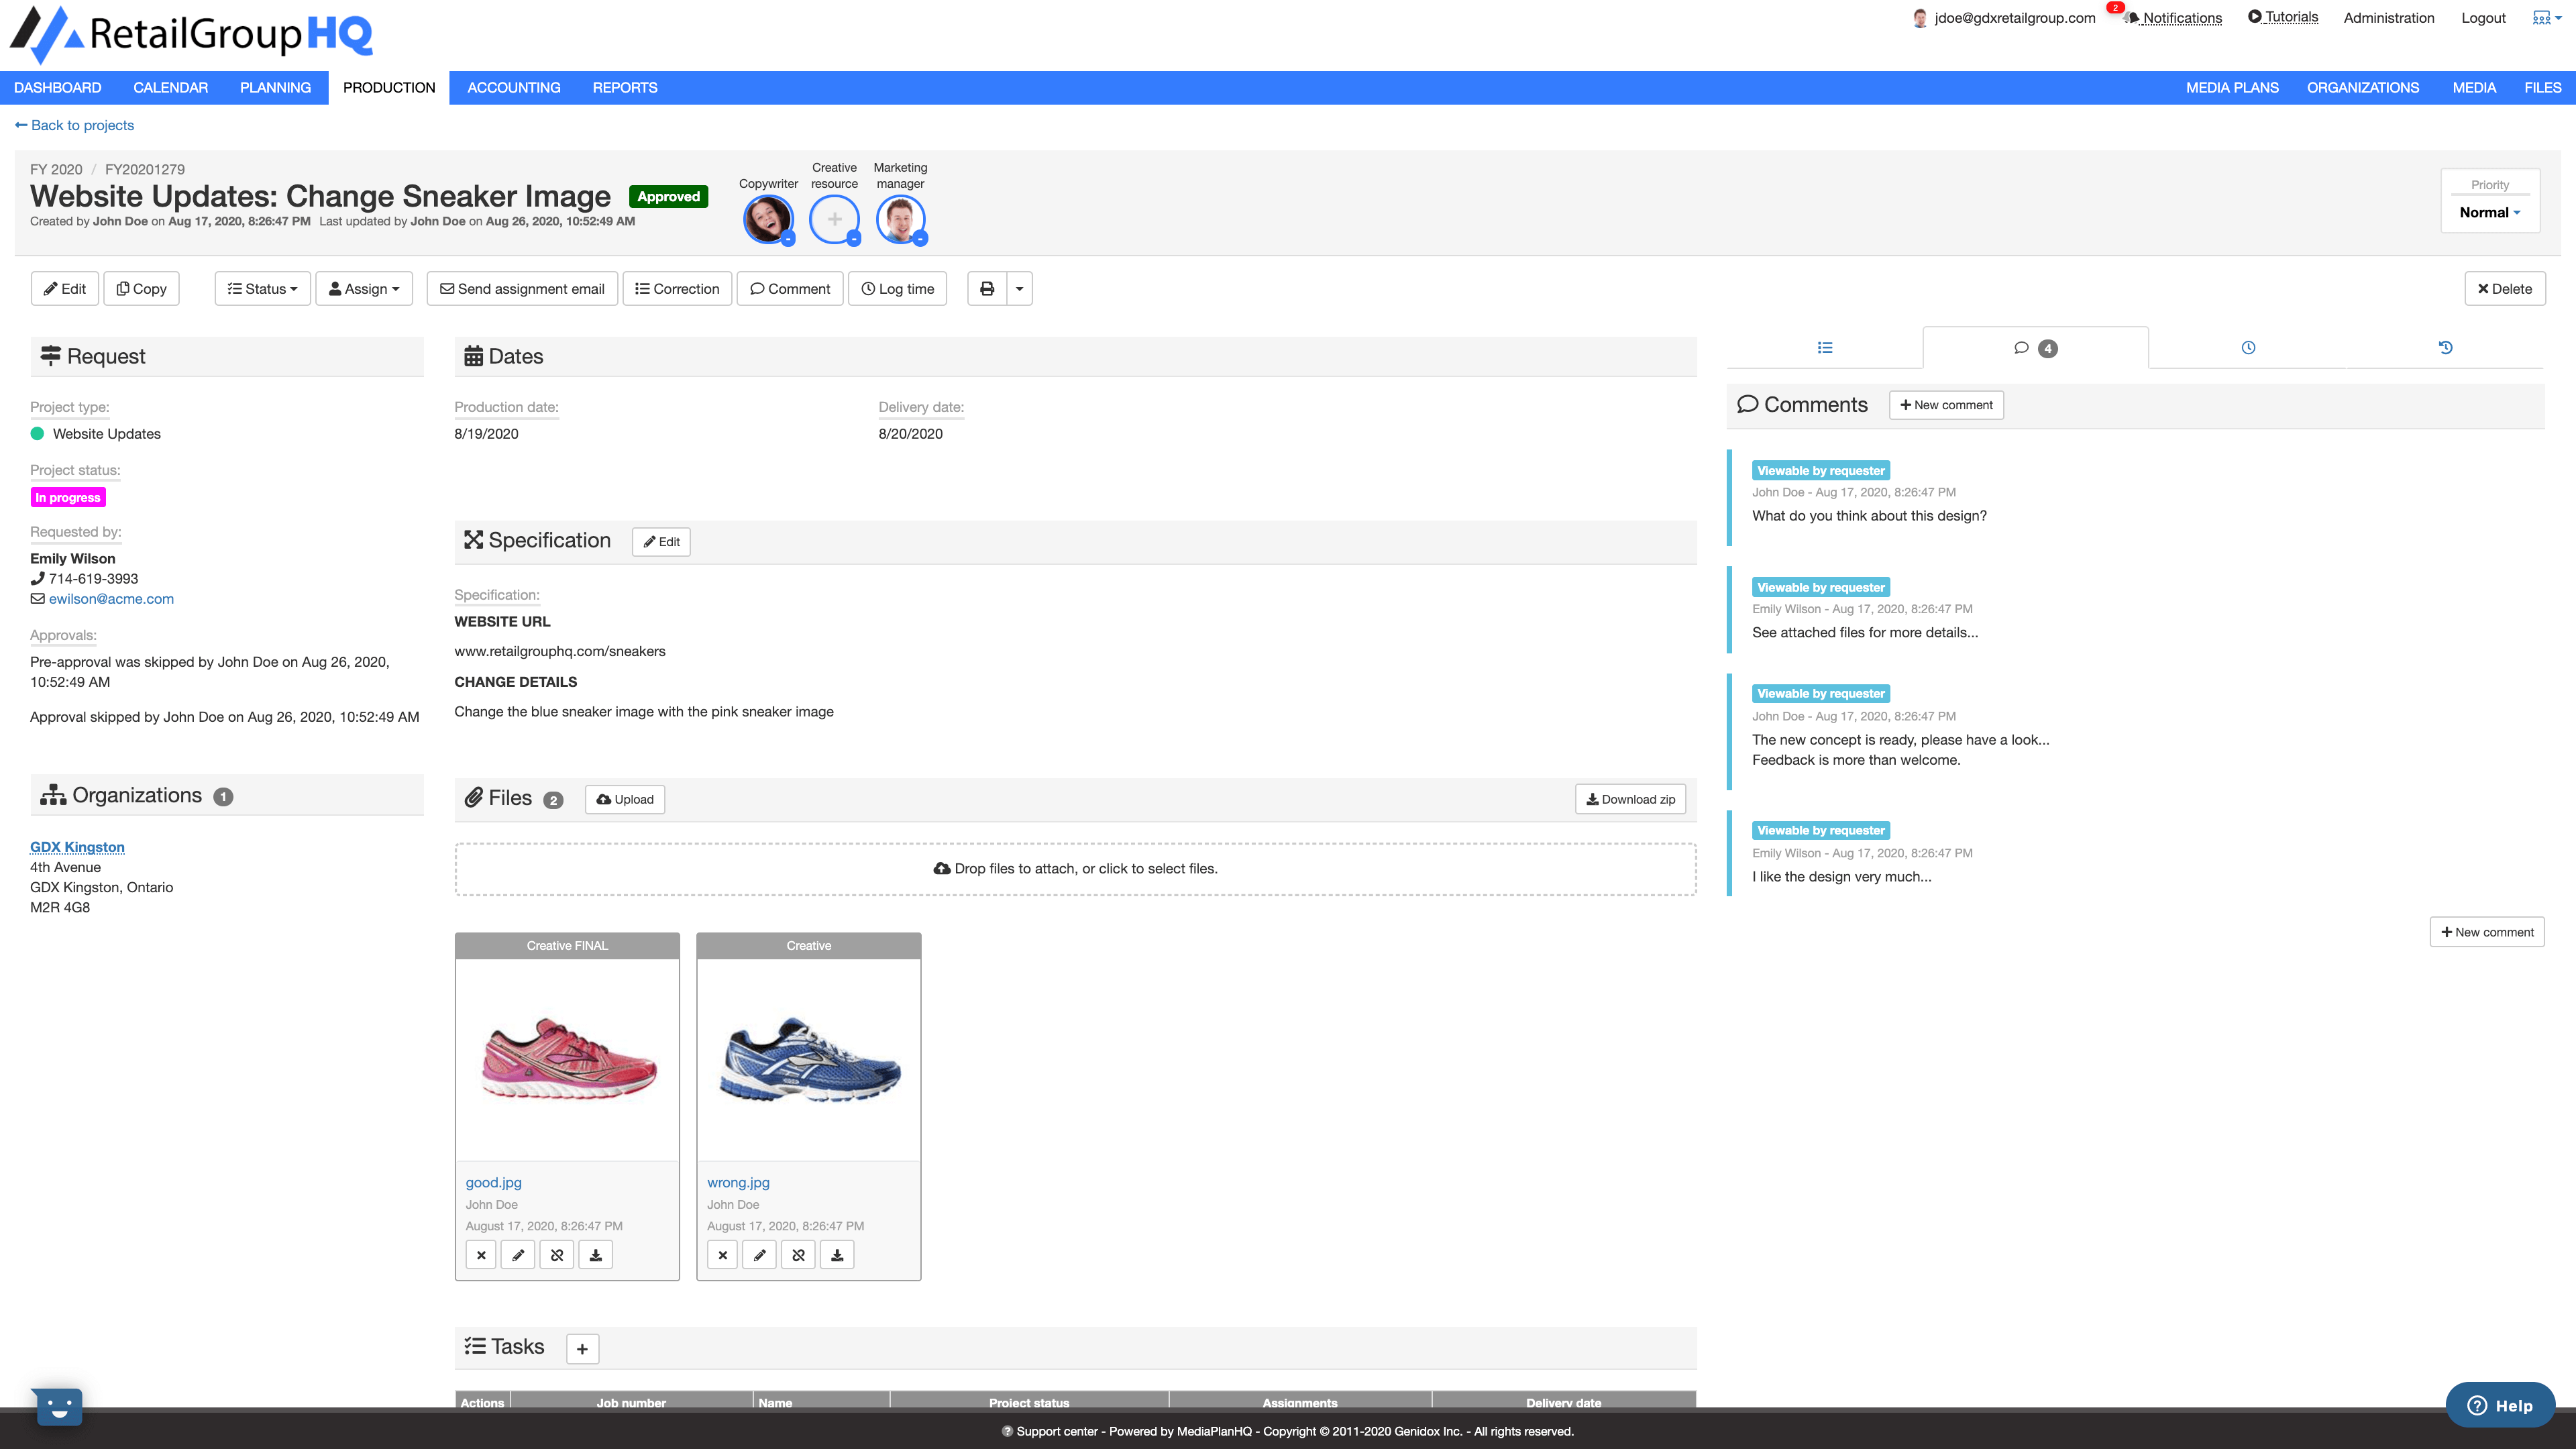Screen dimensions: 2576x1449
Task: Download the good.jpg file
Action: 595,1254
